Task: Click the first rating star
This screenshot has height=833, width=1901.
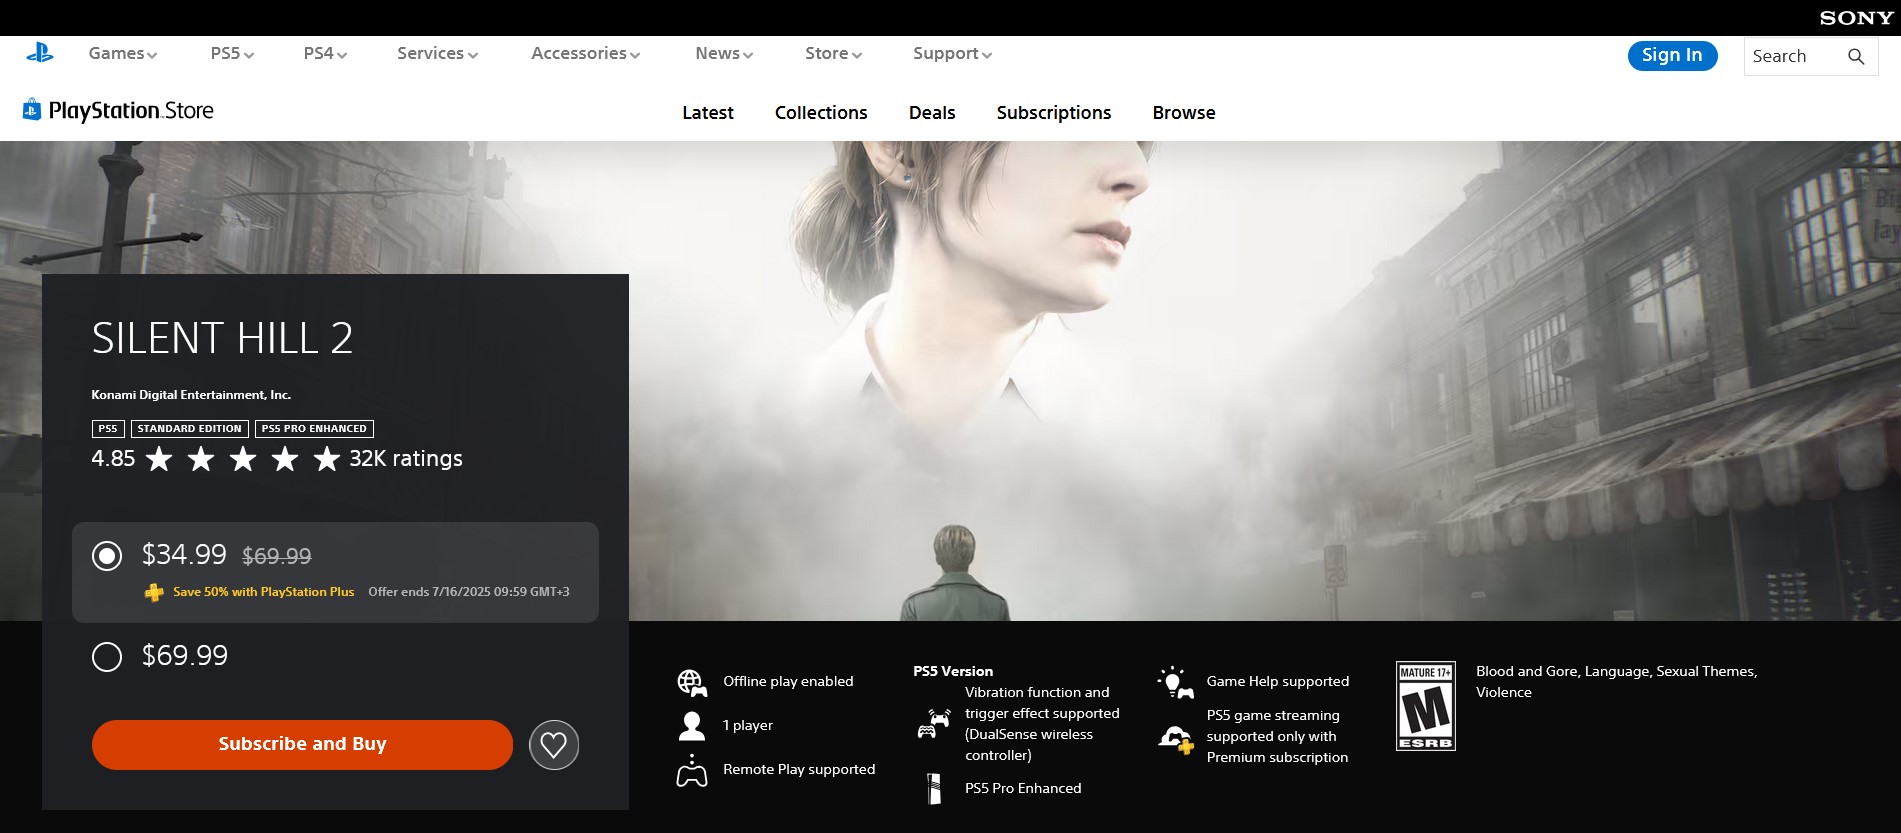Action: 159,459
